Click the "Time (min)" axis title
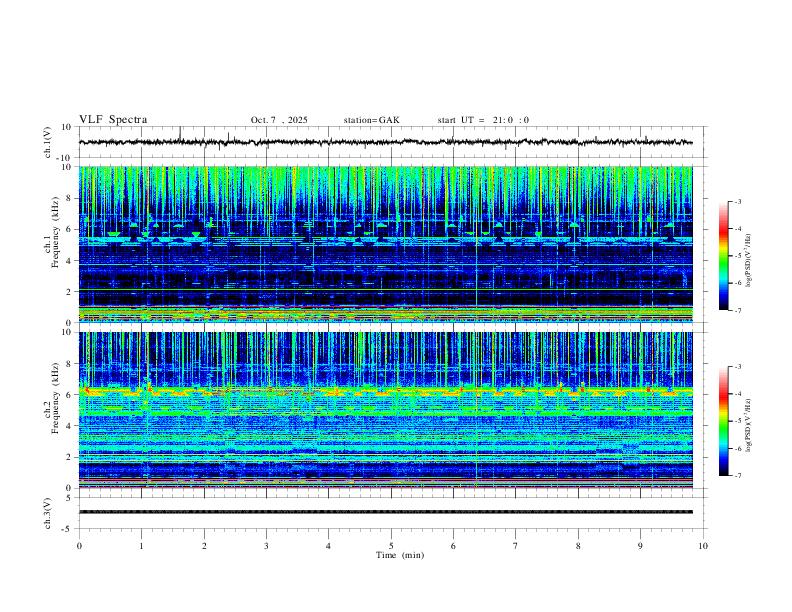 [400, 555]
